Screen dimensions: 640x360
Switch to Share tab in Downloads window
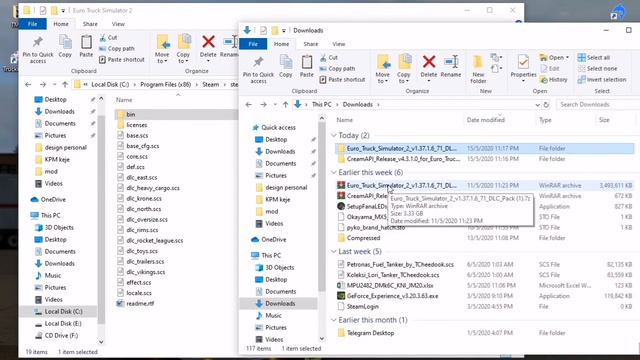pos(311,44)
